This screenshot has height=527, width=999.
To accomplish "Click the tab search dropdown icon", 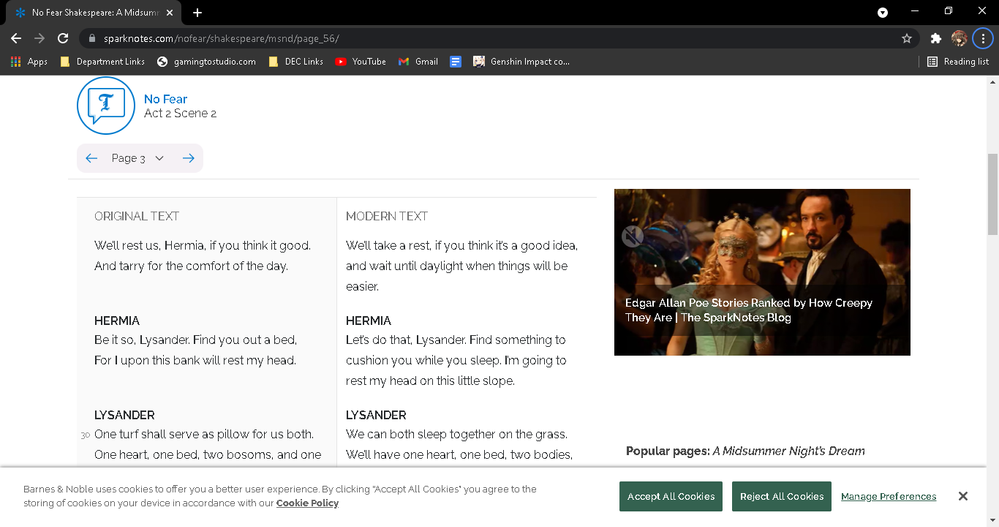I will click(882, 13).
